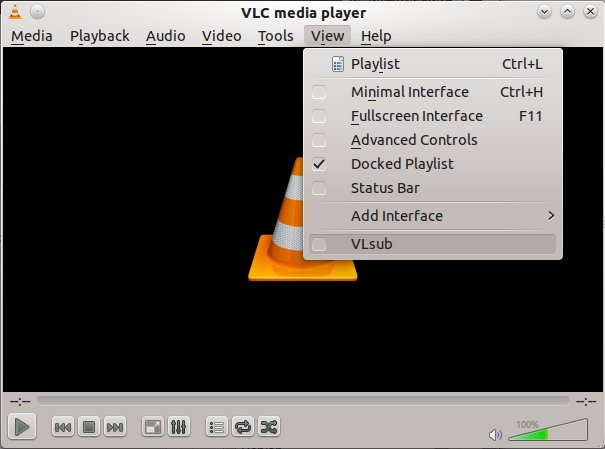Open the Help menu
This screenshot has height=449, width=605.
376,36
